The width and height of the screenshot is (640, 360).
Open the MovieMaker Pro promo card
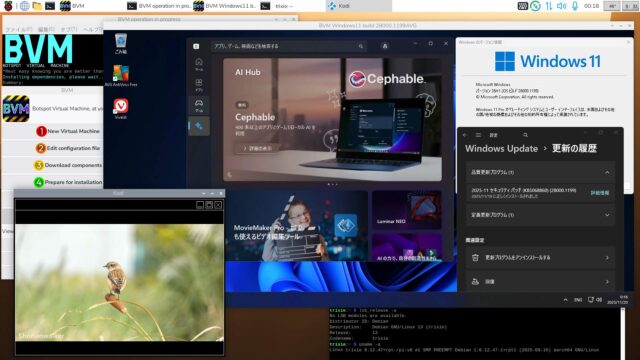[297, 226]
